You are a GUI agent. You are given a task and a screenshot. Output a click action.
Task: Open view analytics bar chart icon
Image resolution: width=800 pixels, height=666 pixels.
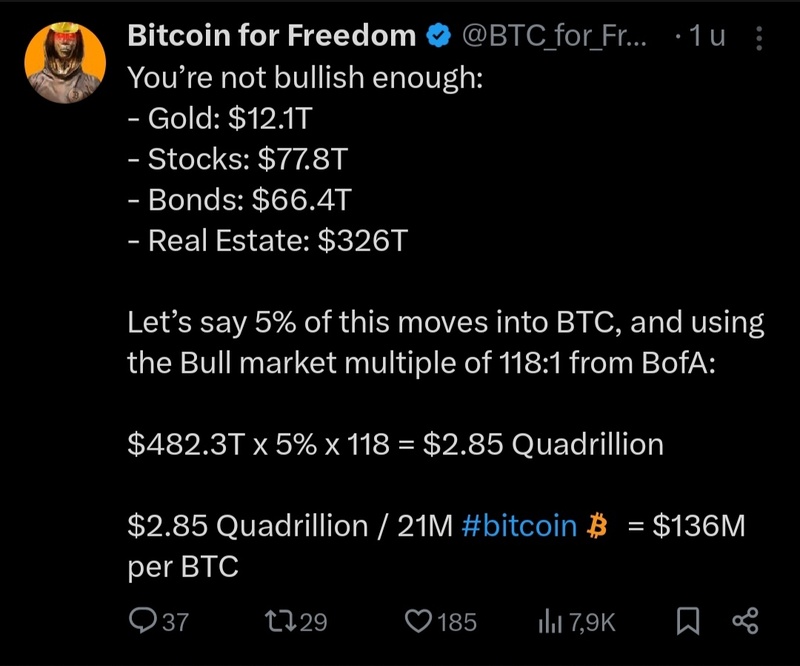(551, 622)
